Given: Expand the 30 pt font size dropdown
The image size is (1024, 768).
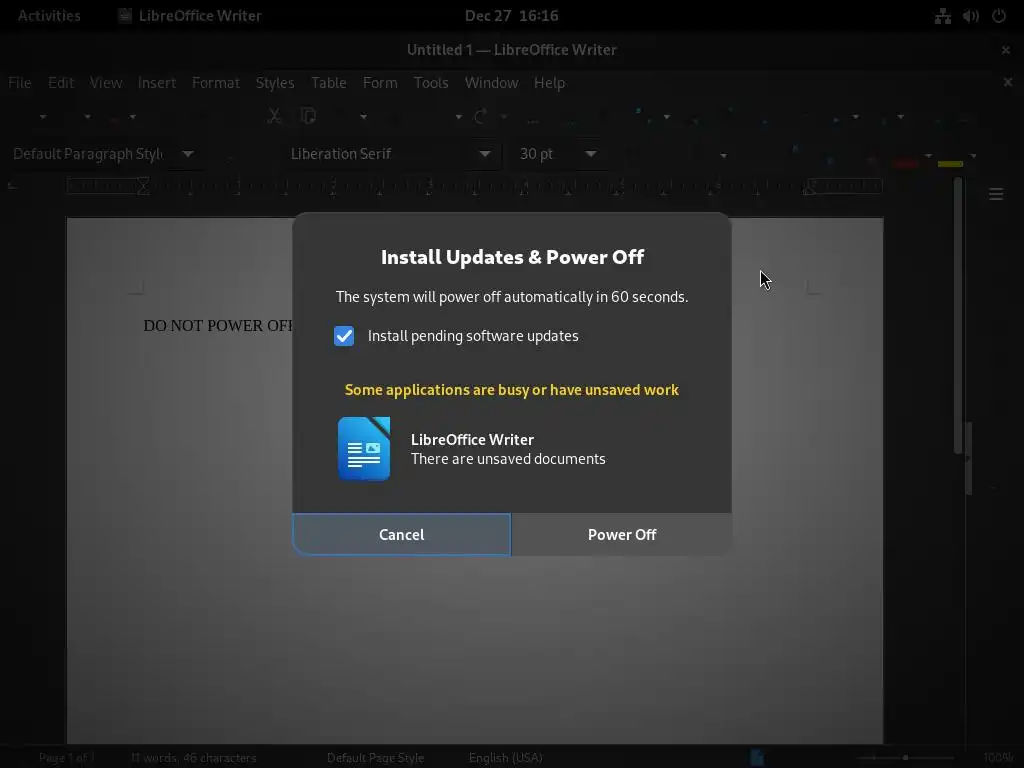Looking at the screenshot, I should tap(590, 154).
